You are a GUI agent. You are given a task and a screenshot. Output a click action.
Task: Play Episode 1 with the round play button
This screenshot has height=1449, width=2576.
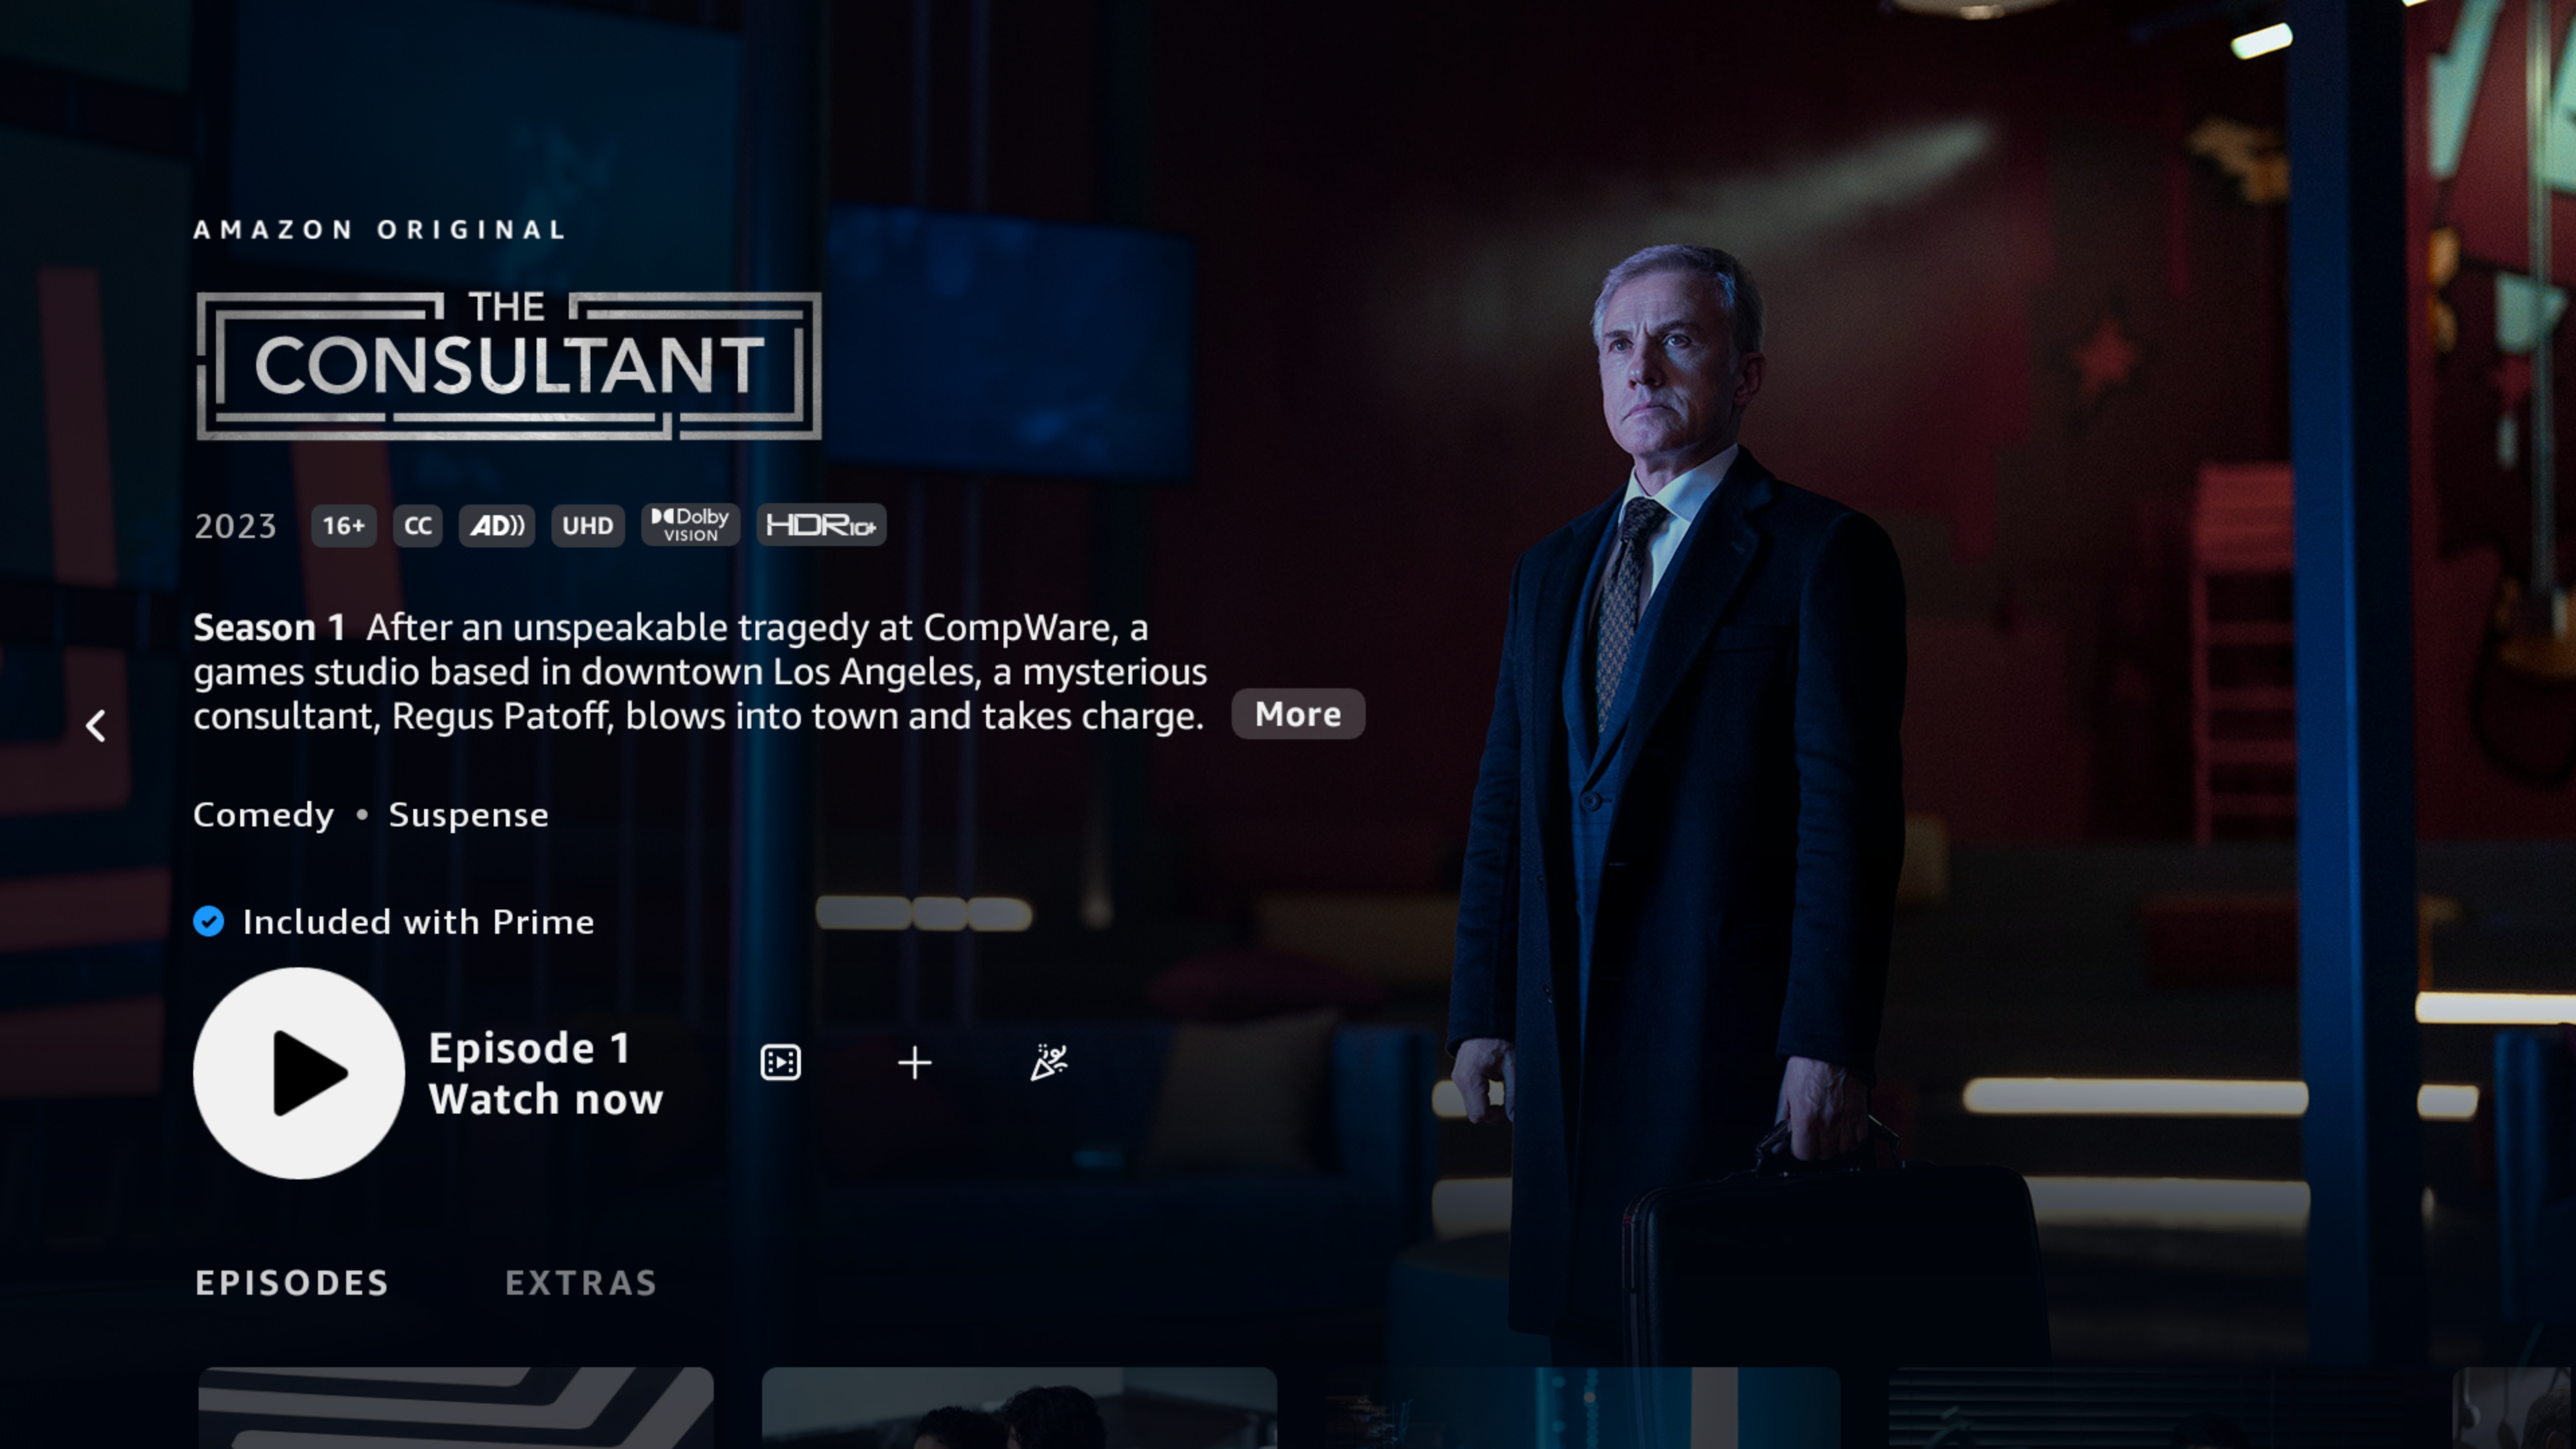click(298, 1072)
